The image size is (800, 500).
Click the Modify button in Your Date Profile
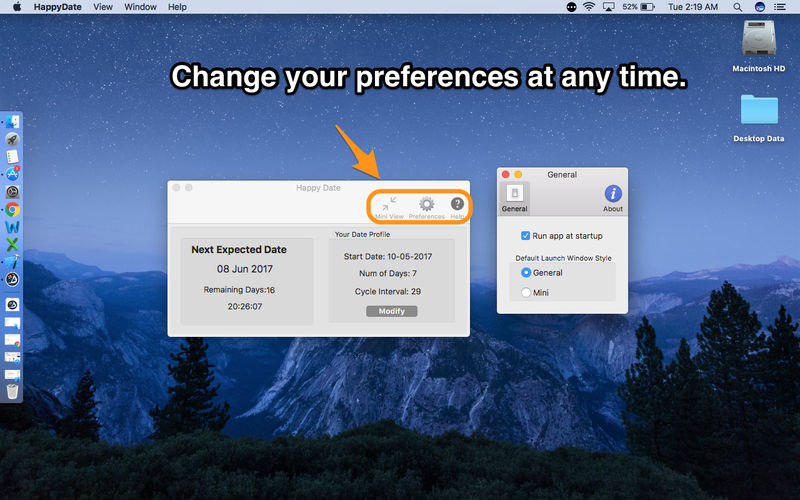(x=391, y=311)
